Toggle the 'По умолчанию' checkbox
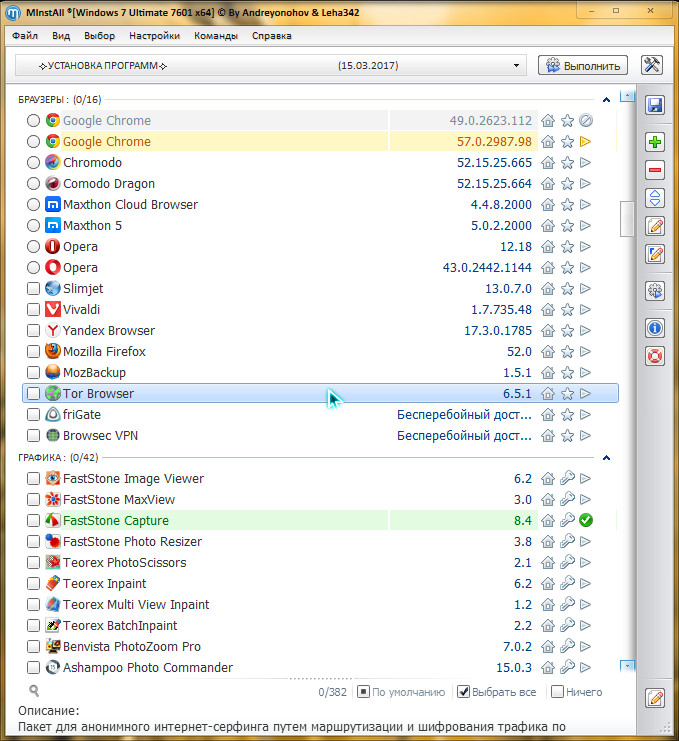Viewport: 679px width, 741px height. (x=363, y=692)
